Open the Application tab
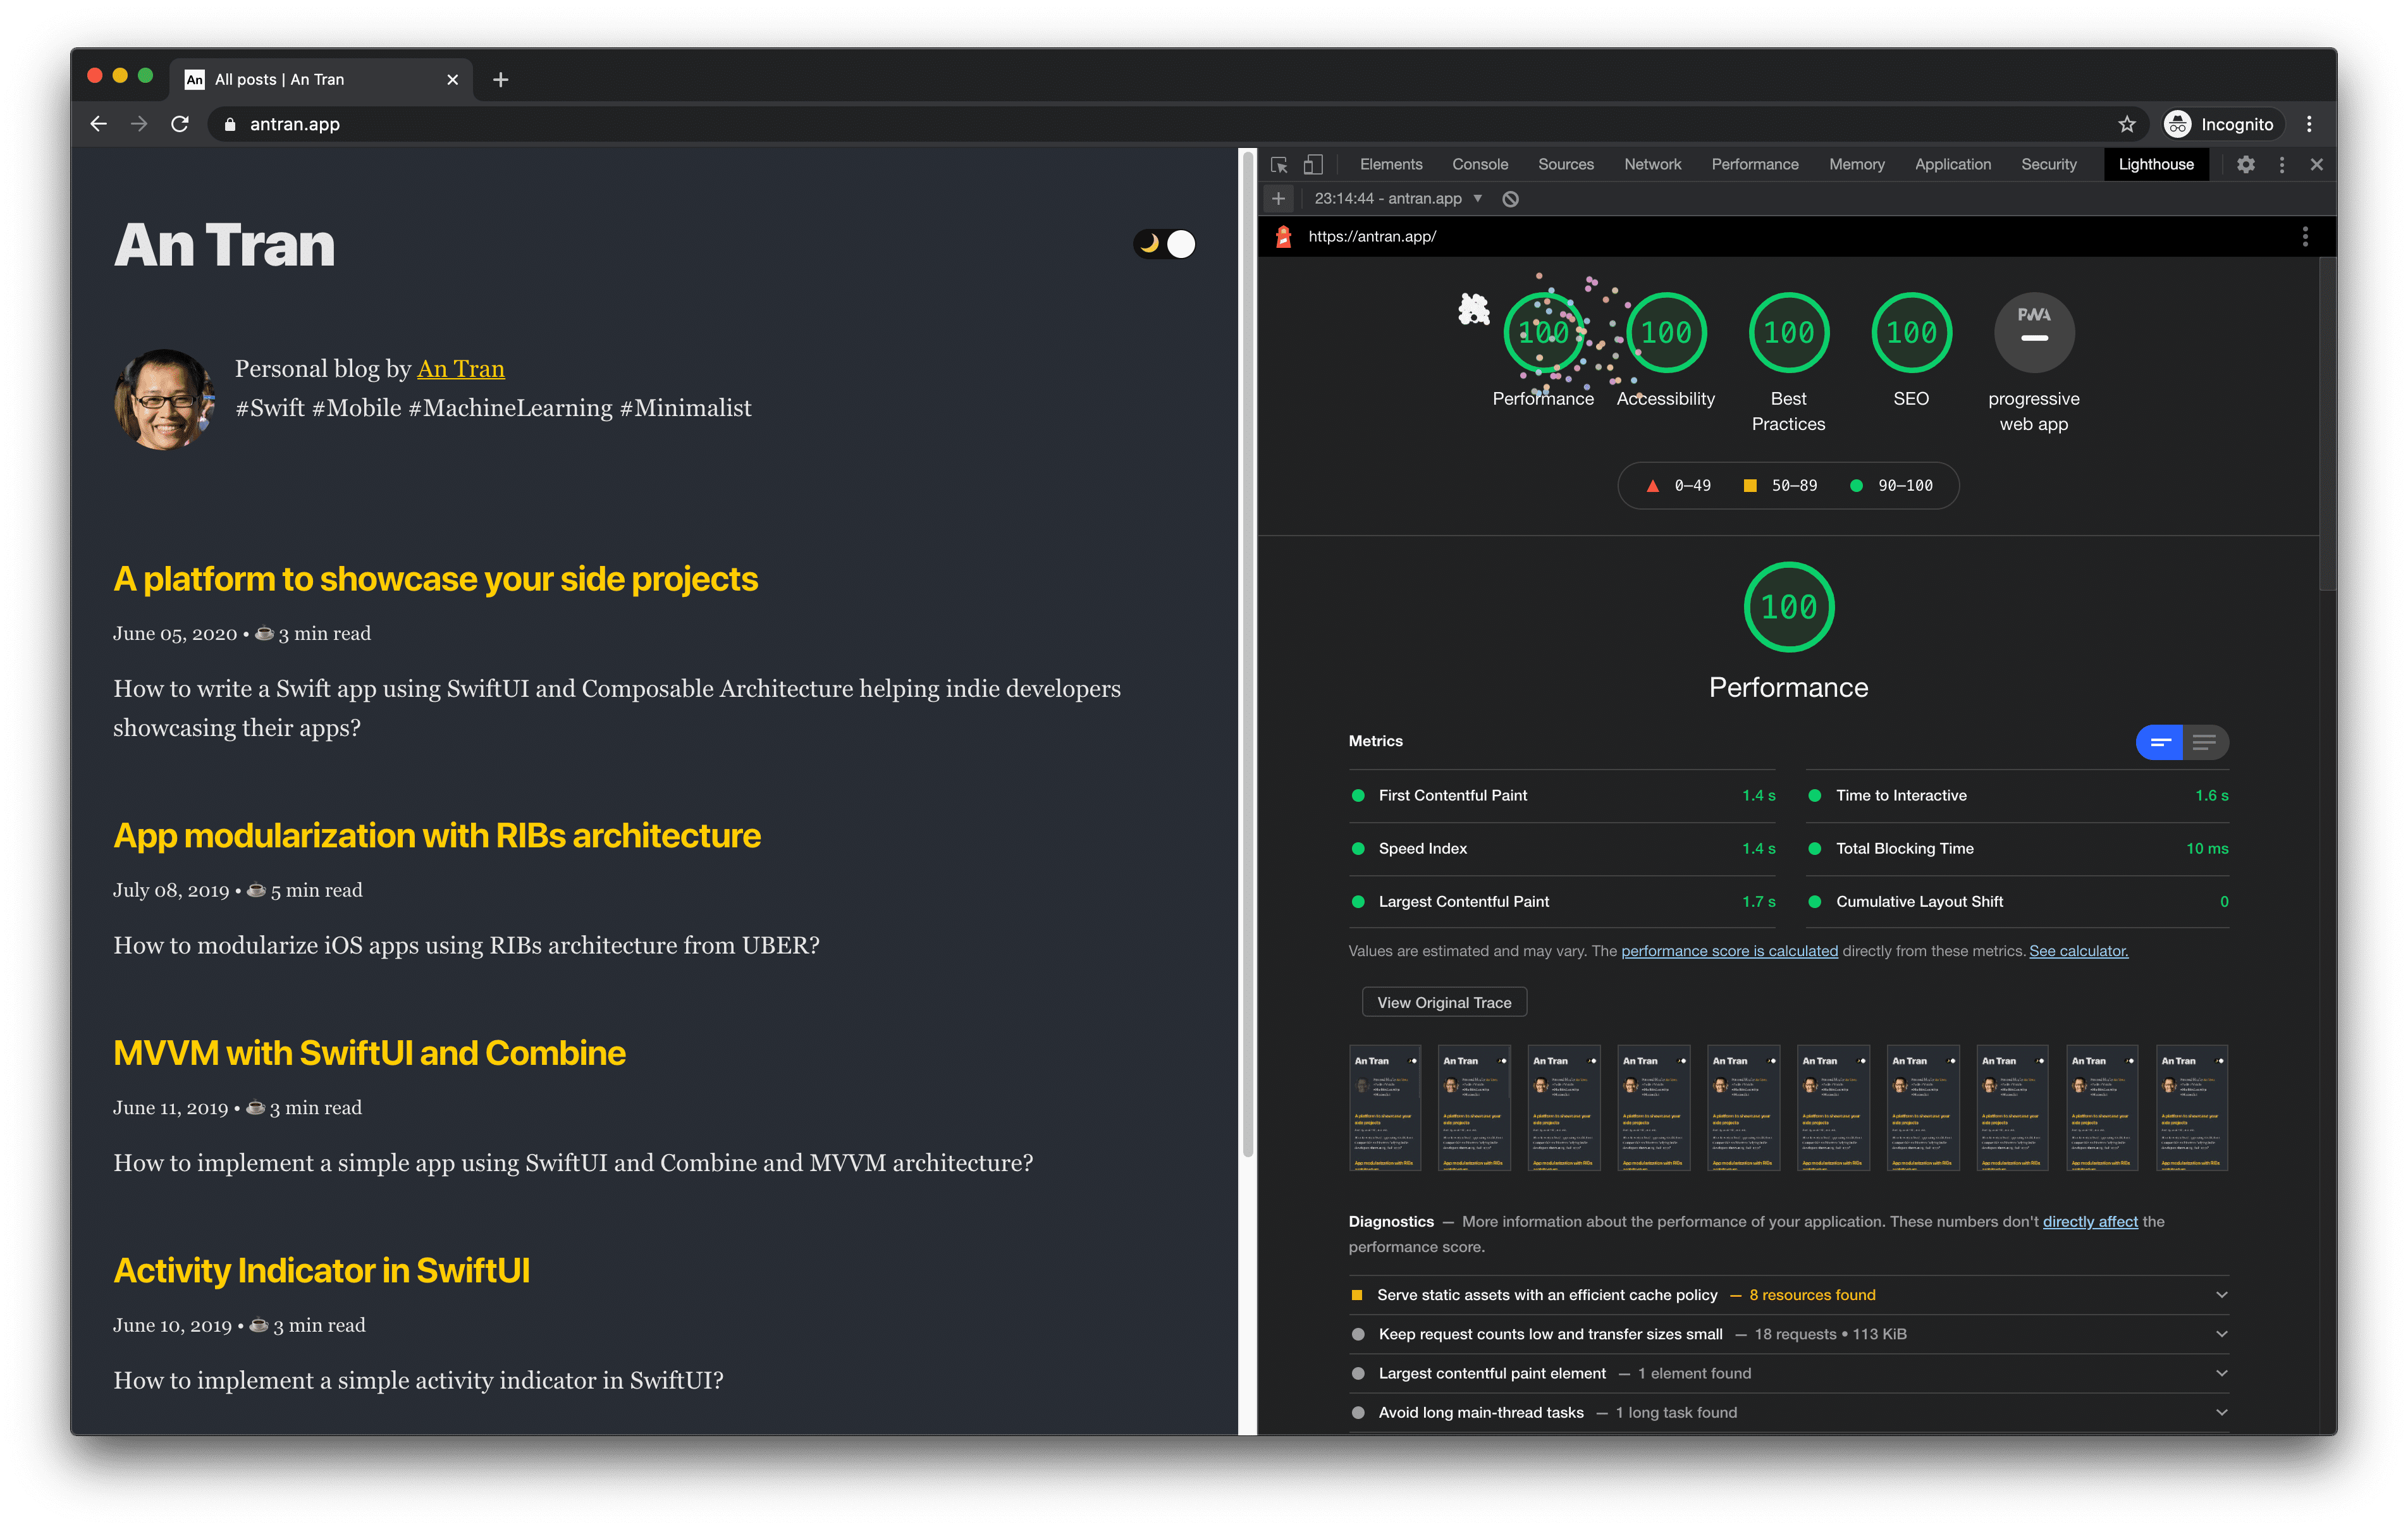This screenshot has height=1529, width=2408. tap(1952, 164)
